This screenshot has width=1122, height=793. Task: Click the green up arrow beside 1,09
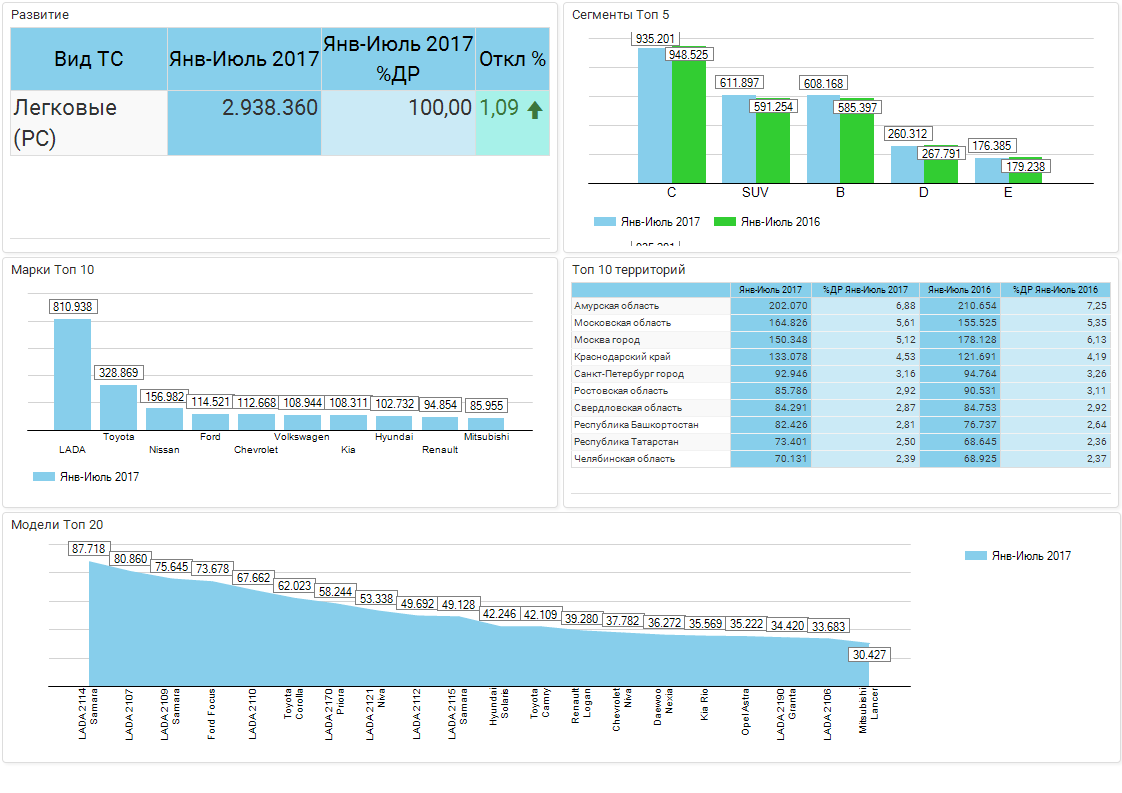point(534,110)
